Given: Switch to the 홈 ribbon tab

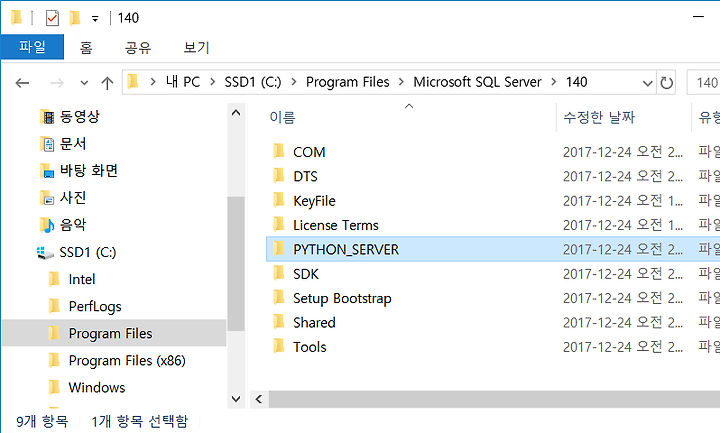Looking at the screenshot, I should coord(86,47).
